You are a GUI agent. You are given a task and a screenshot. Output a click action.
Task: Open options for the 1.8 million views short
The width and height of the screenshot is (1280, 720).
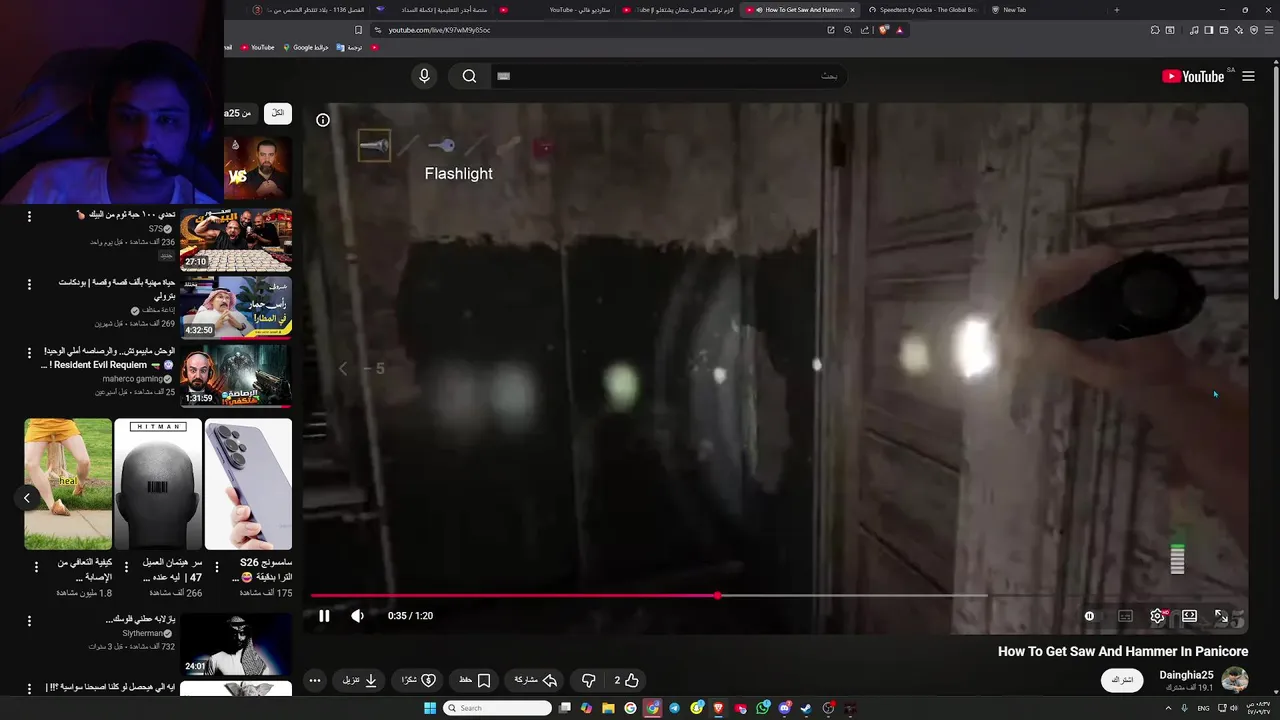coord(37,567)
